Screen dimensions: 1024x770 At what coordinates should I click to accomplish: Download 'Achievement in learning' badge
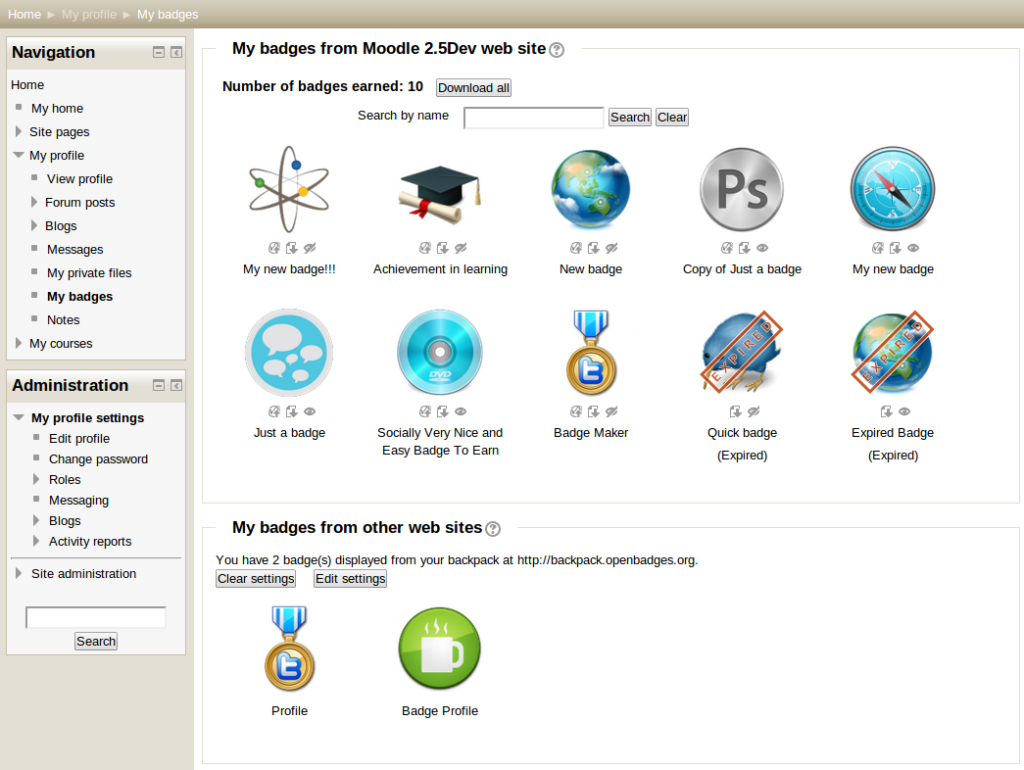coord(442,248)
